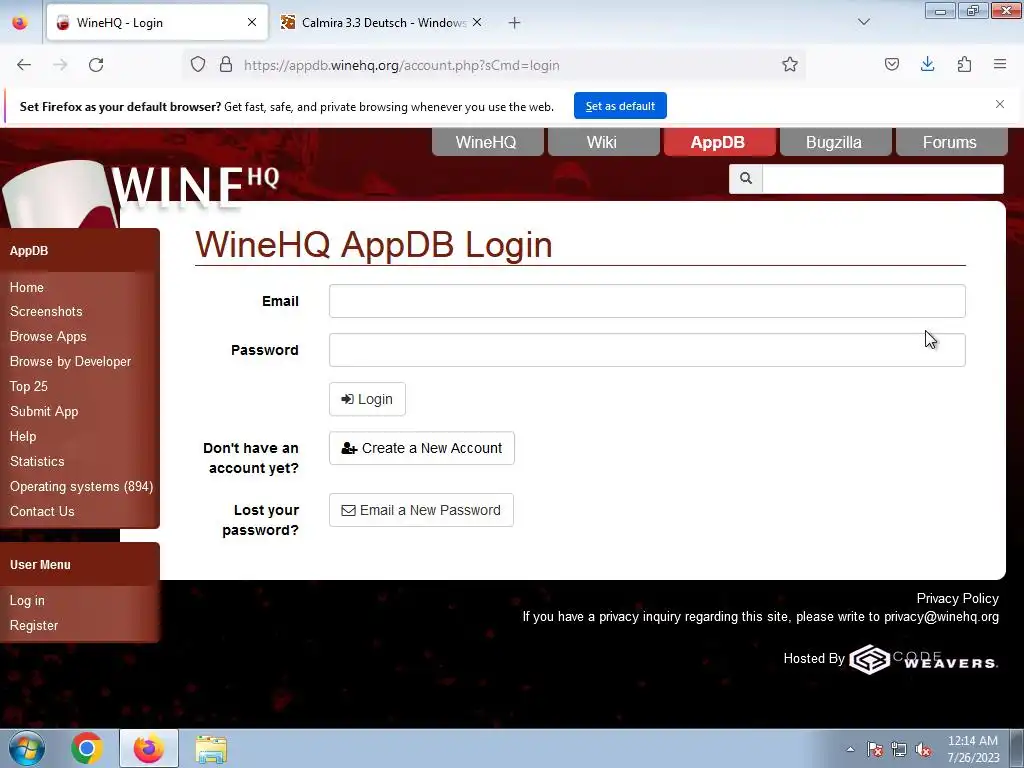Switch to the Calmira 3.3 Deutsch tab

tap(383, 23)
